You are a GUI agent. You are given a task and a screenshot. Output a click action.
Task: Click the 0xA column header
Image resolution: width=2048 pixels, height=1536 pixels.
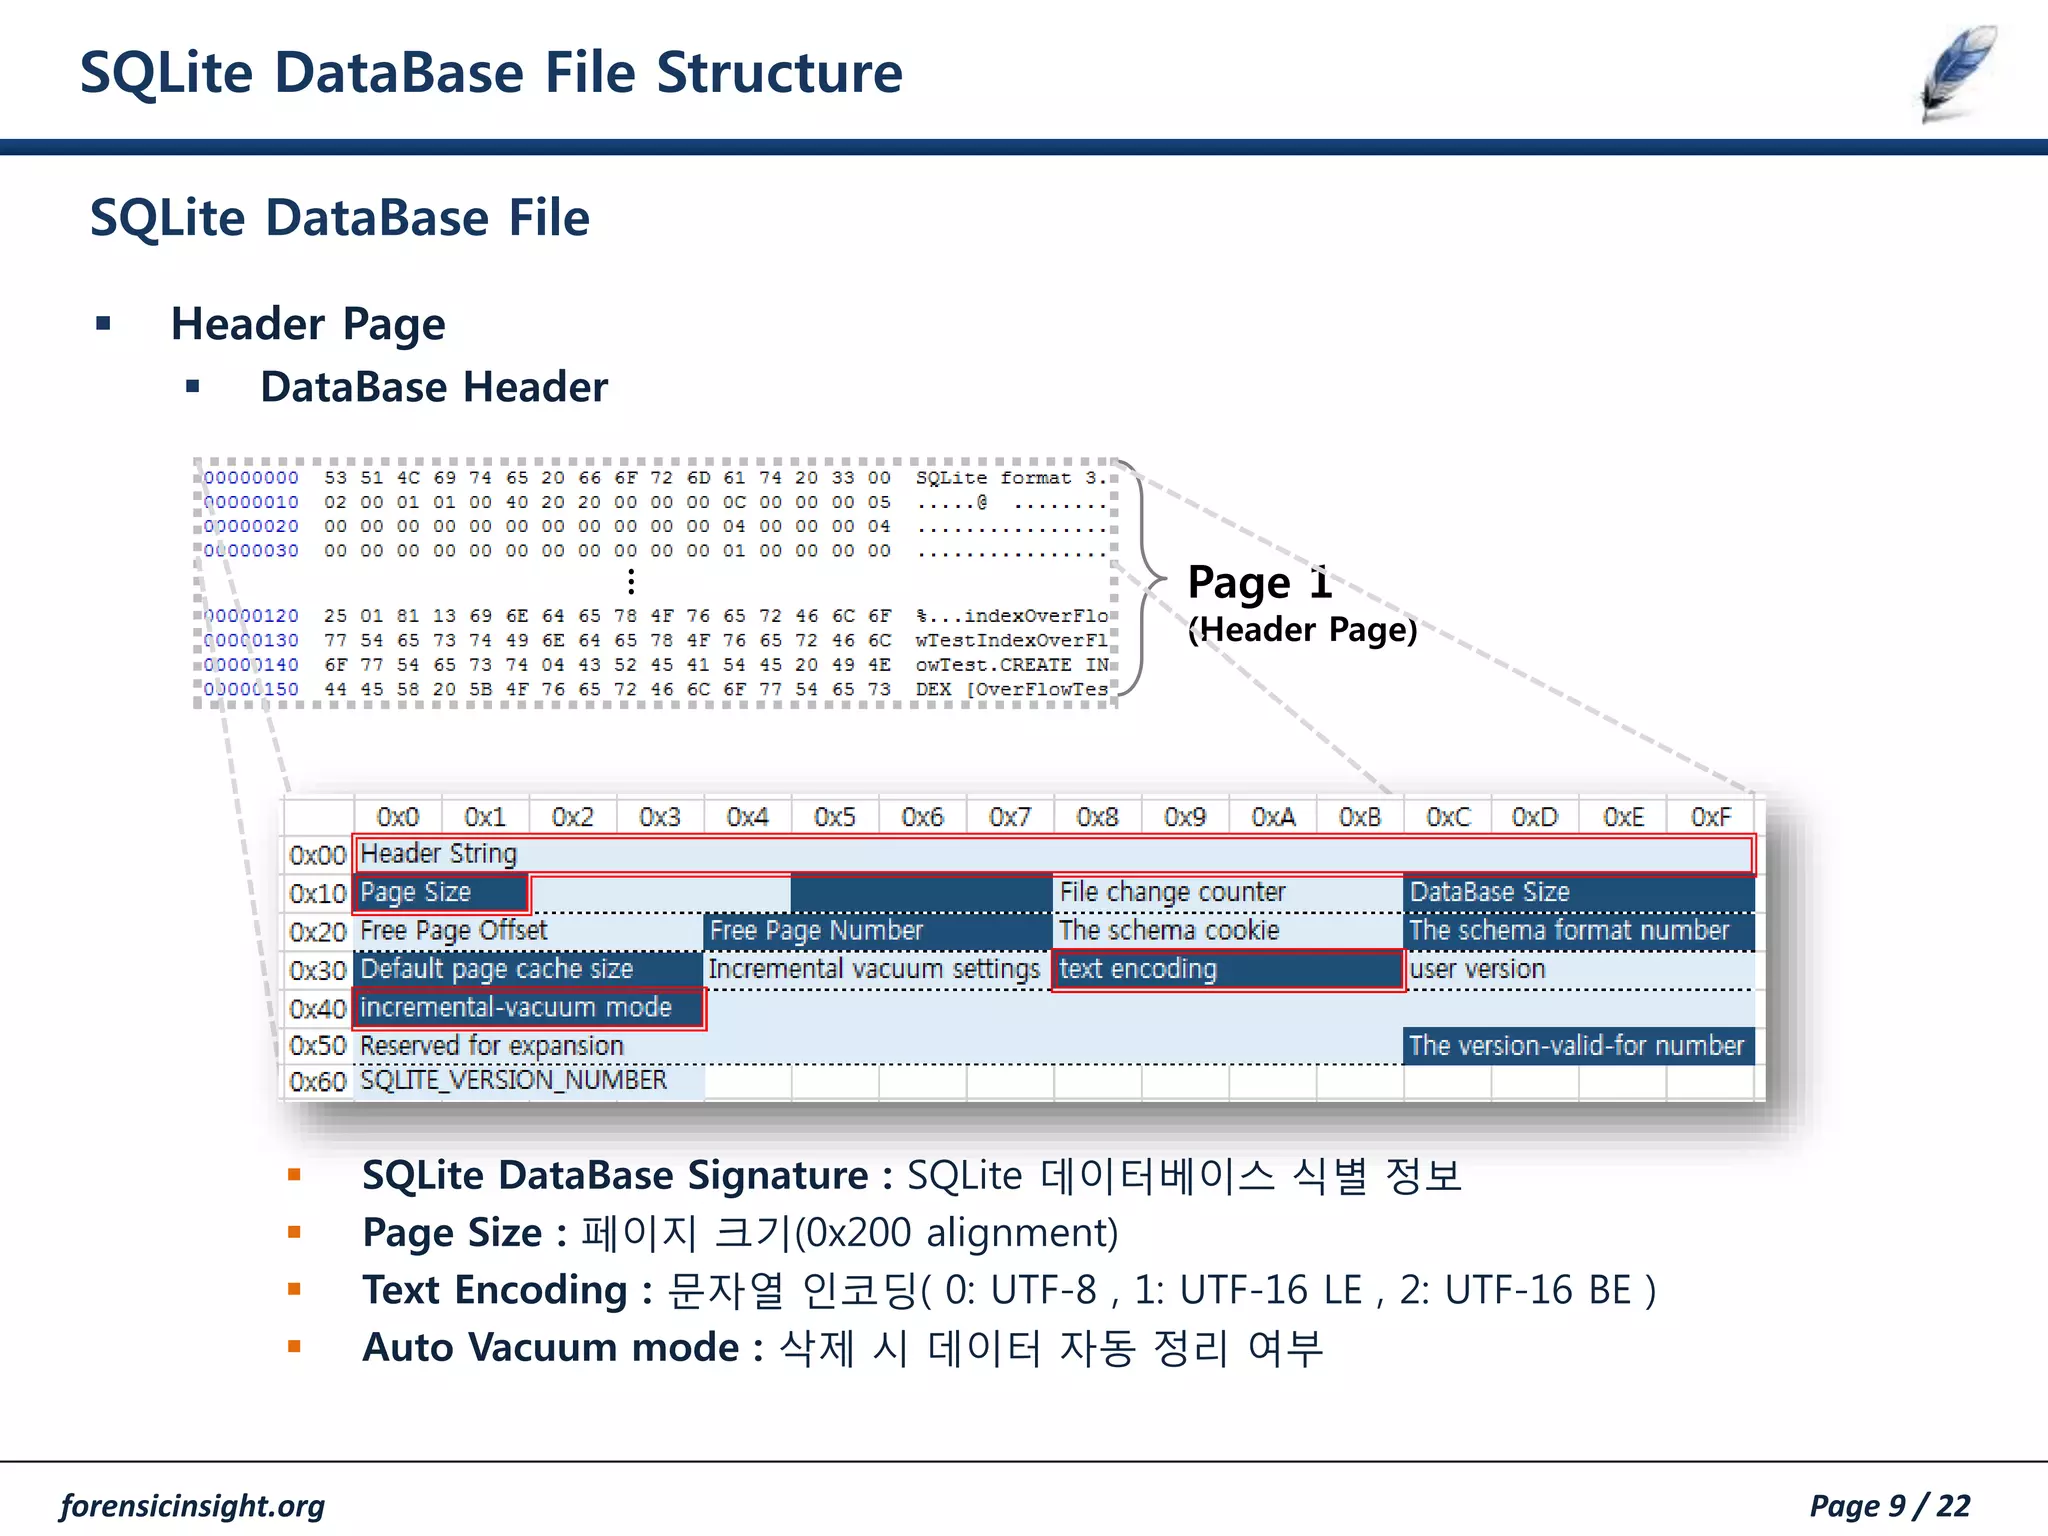pyautogui.click(x=1273, y=817)
